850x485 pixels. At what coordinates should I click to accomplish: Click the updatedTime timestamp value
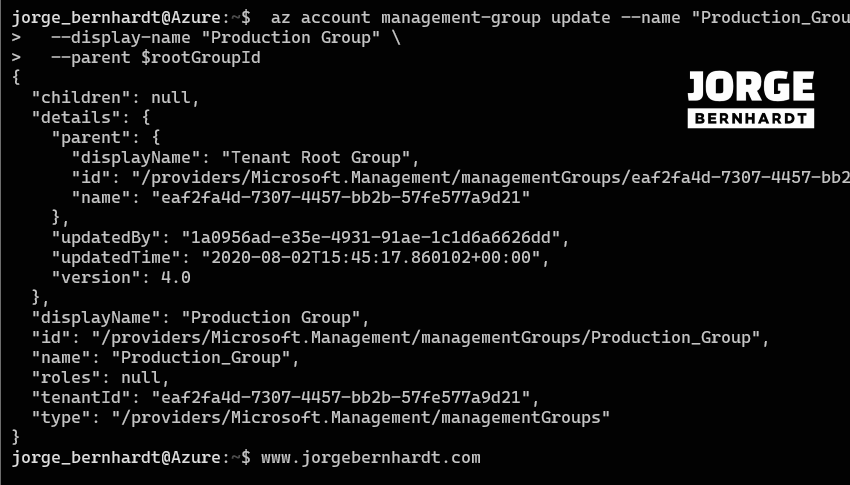(x=375, y=258)
